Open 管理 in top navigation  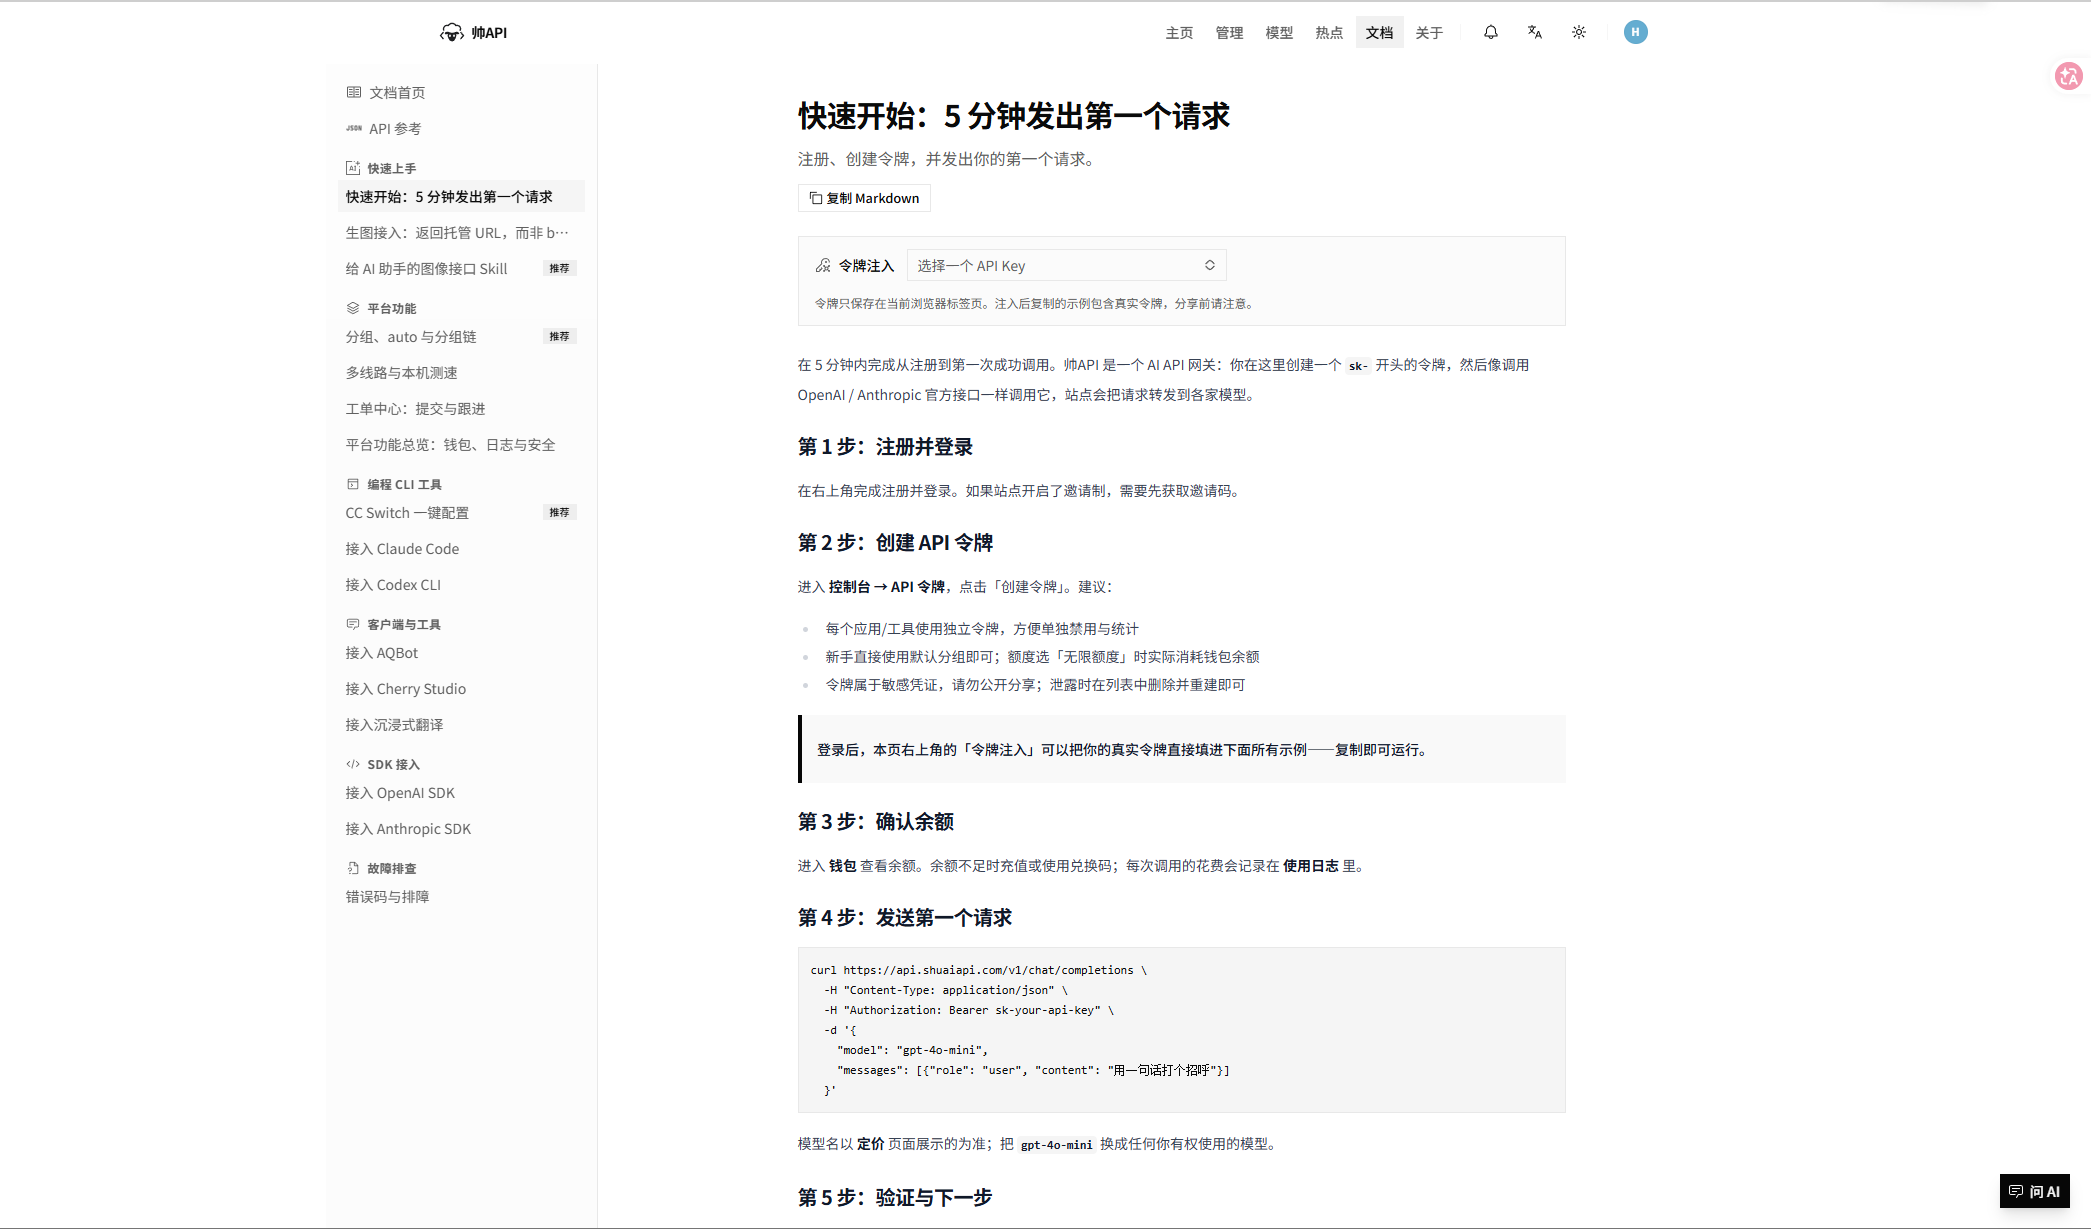click(1229, 32)
